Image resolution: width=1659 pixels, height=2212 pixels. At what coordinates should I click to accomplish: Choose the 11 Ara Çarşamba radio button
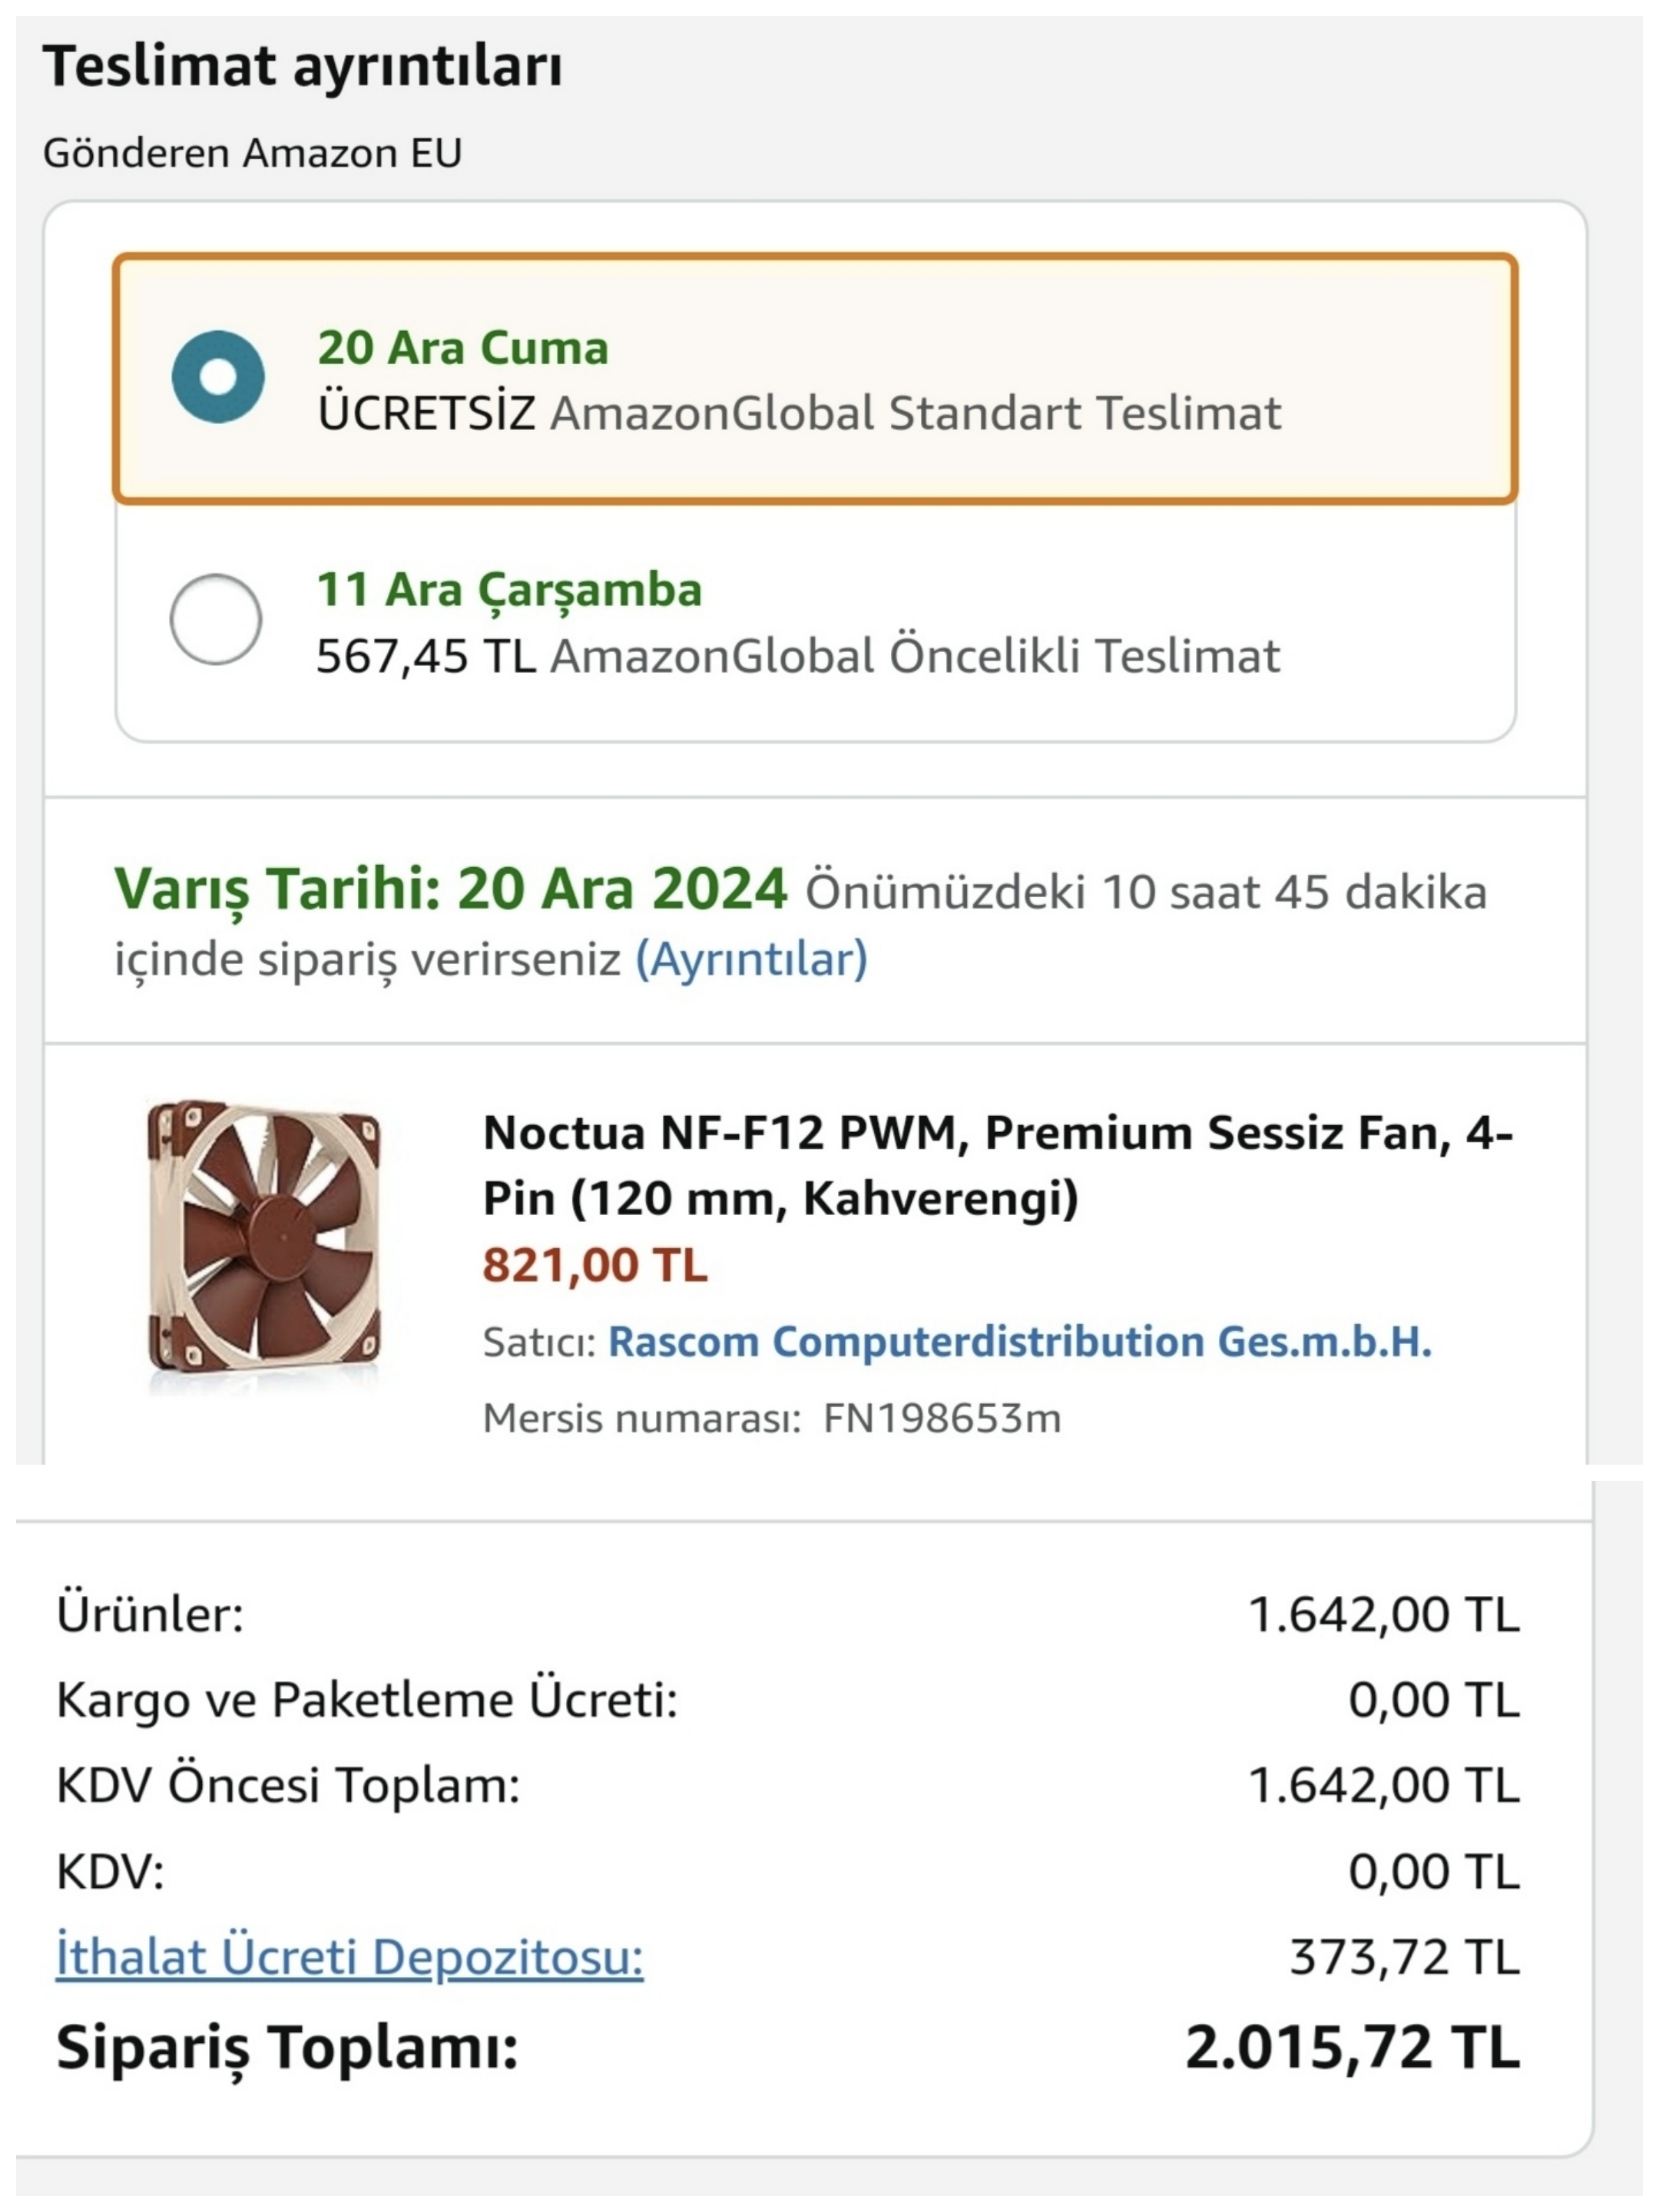(x=216, y=619)
